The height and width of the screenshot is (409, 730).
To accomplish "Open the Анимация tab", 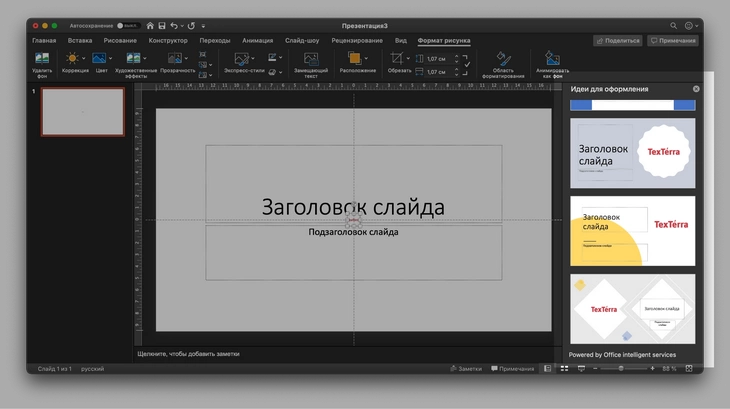I will [257, 40].
